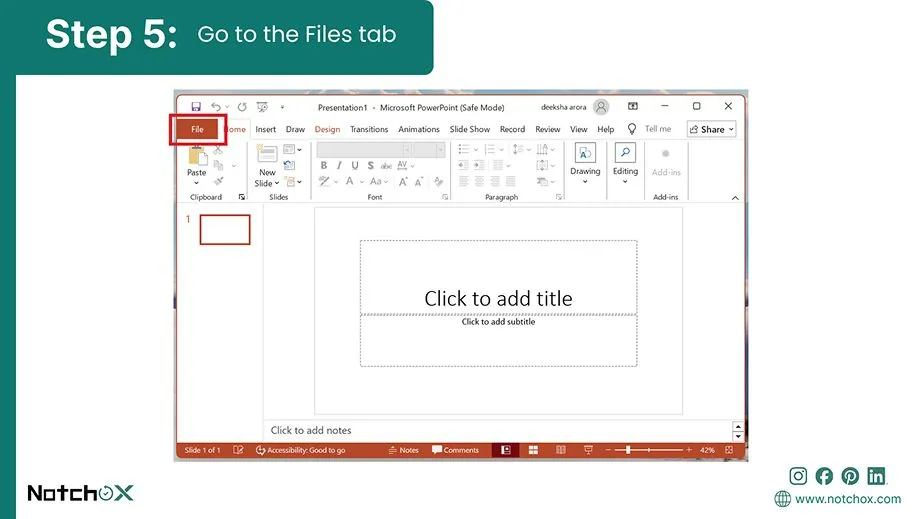Image resolution: width=922 pixels, height=519 pixels.
Task: Click the Save icon in the title bar
Action: pyautogui.click(x=196, y=106)
